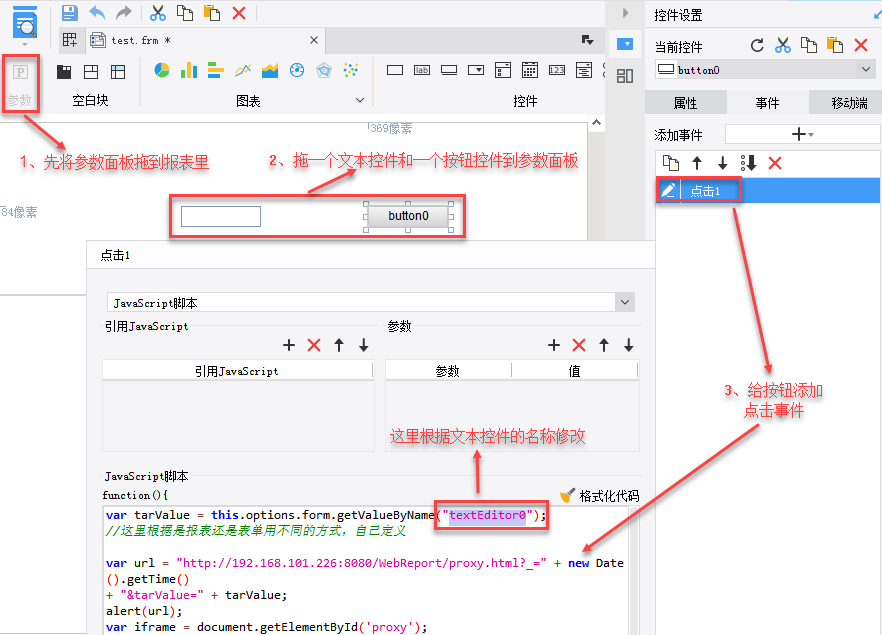Click the 格式化代码 format code button
Image resolution: width=882 pixels, height=635 pixels.
[x=600, y=496]
